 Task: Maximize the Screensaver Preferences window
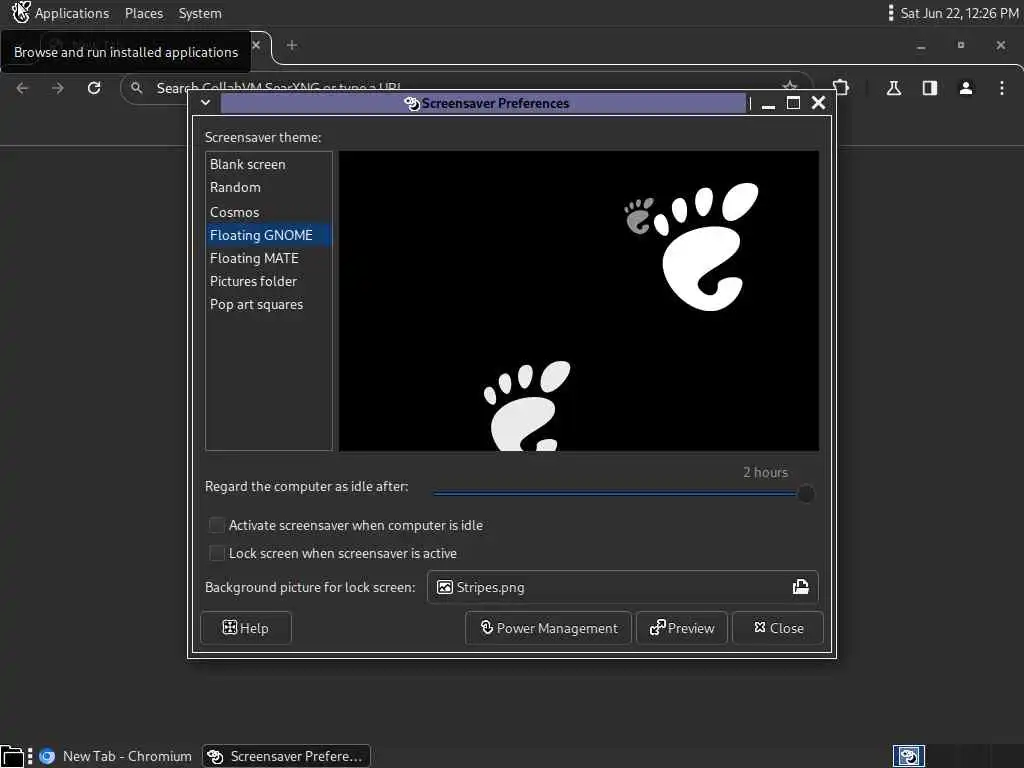(x=793, y=103)
